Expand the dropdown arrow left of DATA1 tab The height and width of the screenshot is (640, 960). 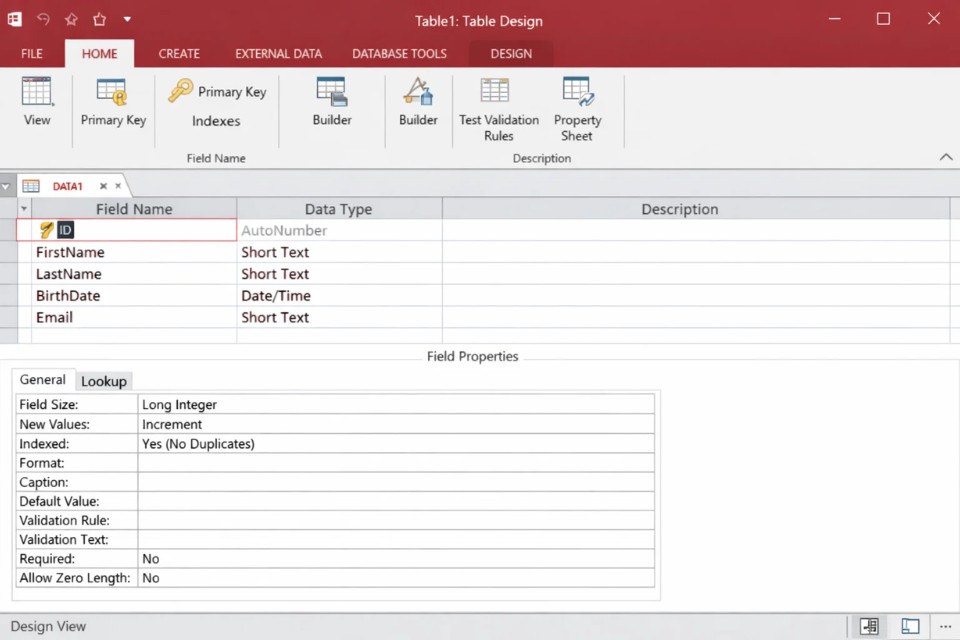pyautogui.click(x=7, y=186)
